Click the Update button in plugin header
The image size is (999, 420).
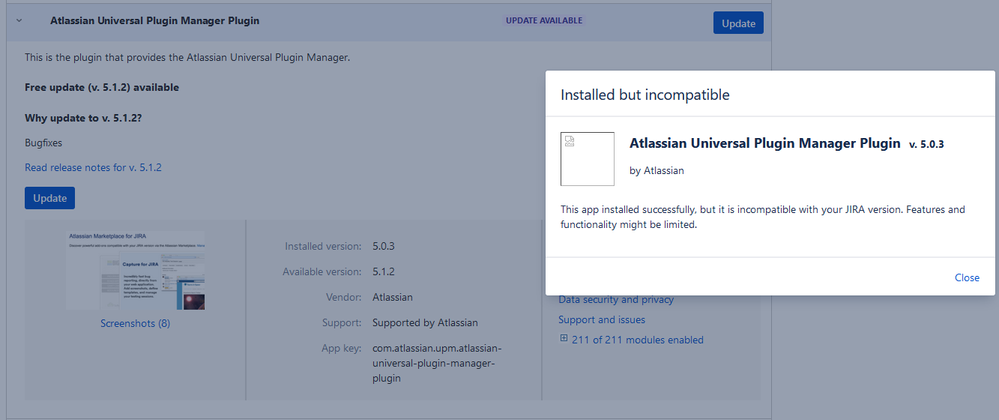(738, 24)
